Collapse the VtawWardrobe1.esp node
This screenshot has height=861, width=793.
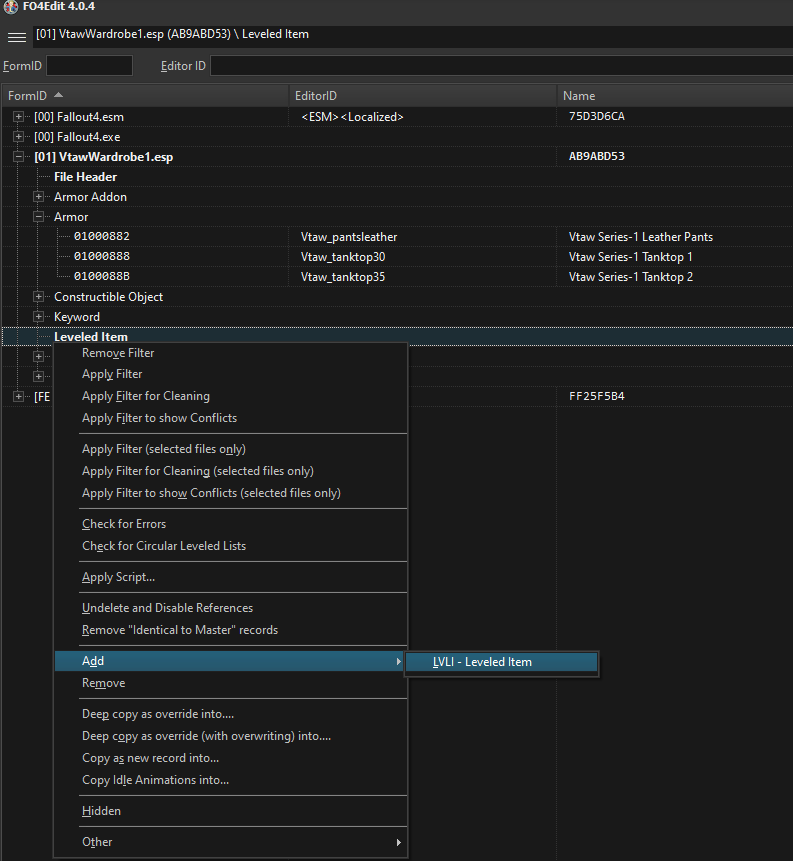pyautogui.click(x=18, y=156)
